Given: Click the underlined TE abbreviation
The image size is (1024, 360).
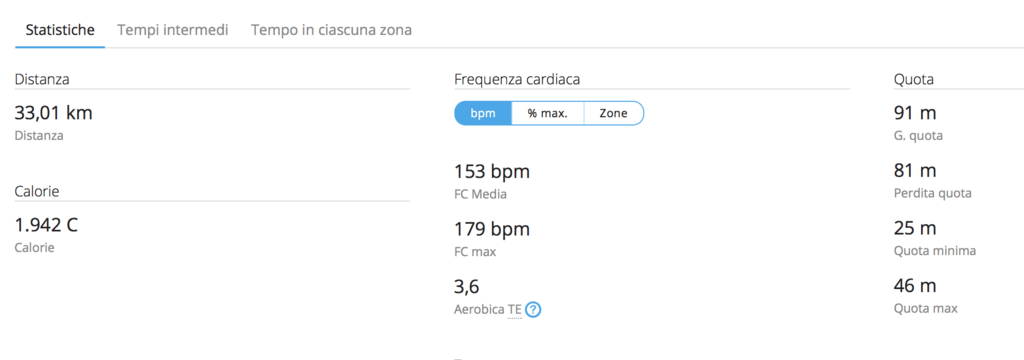Looking at the screenshot, I should pyautogui.click(x=515, y=310).
